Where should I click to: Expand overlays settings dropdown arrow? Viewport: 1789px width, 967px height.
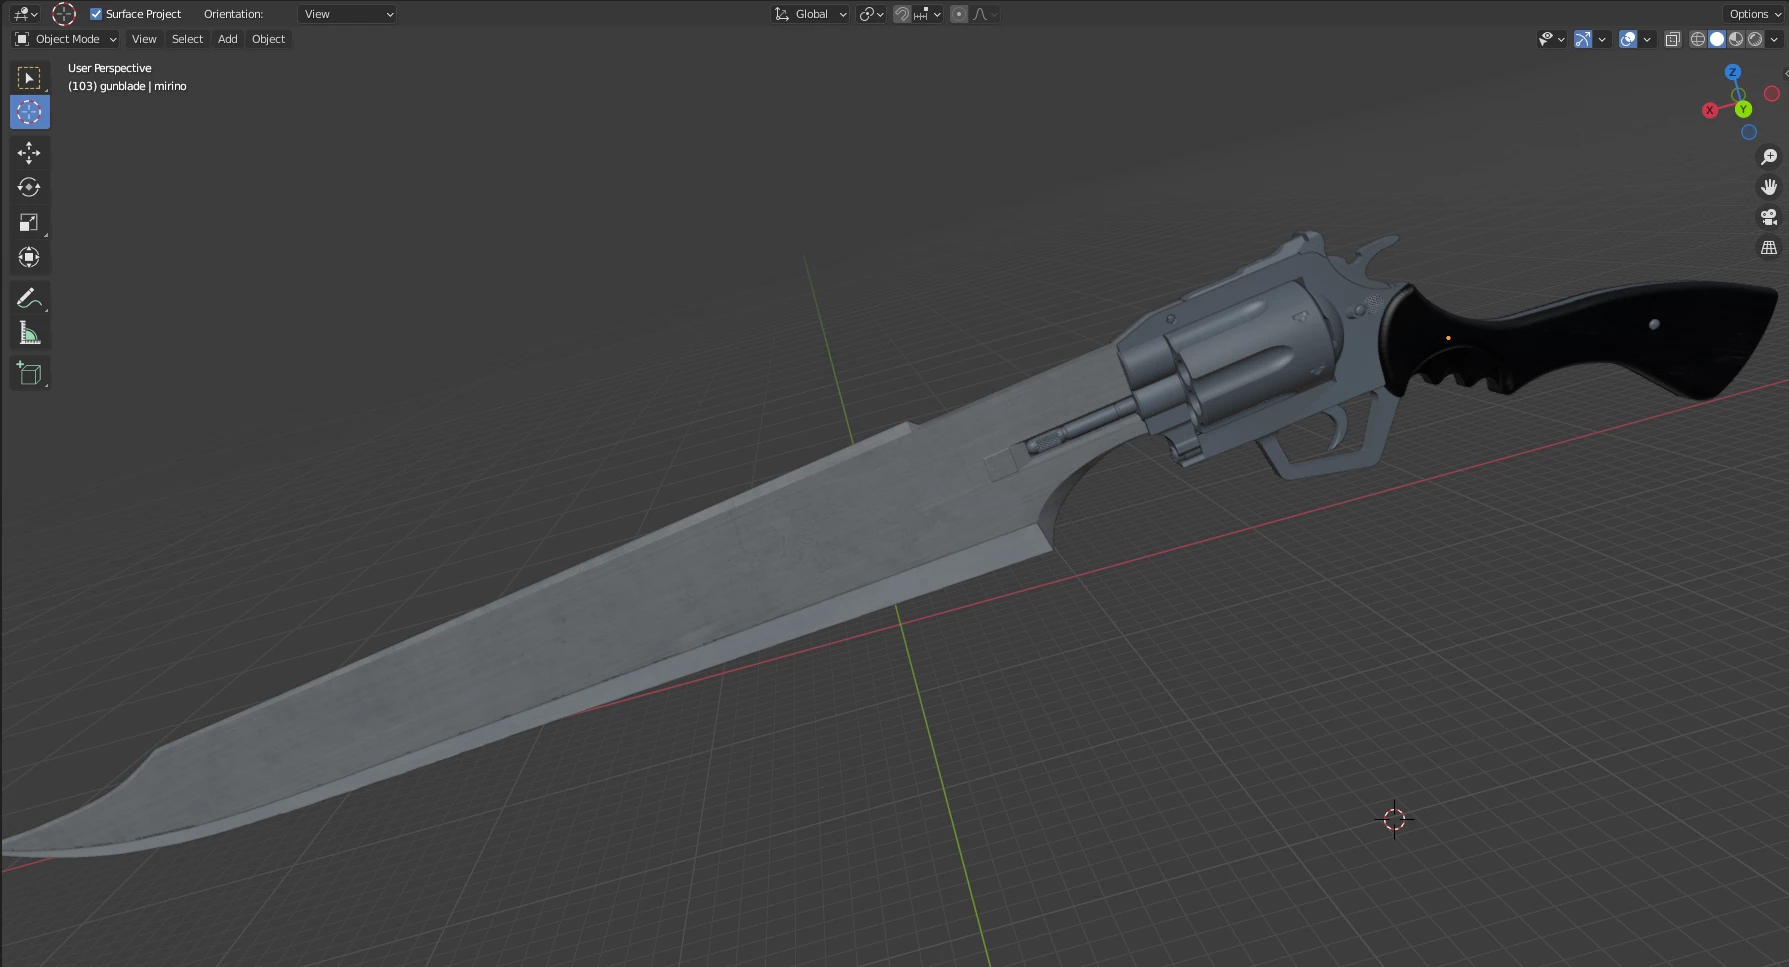coord(1647,39)
